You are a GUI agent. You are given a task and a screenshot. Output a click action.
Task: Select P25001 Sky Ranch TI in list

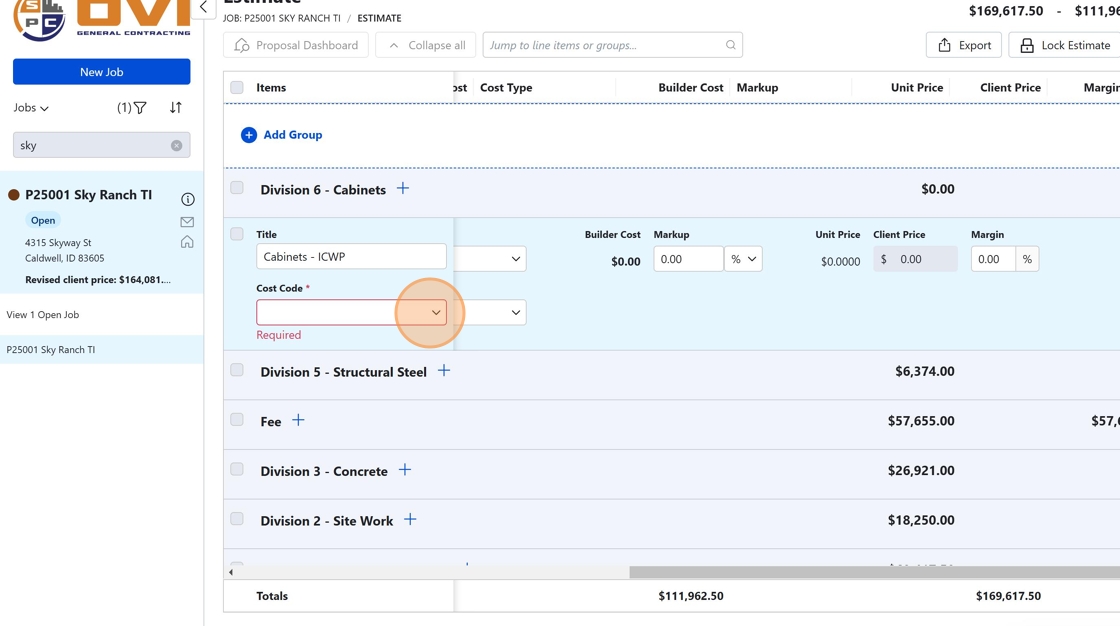[51, 350]
